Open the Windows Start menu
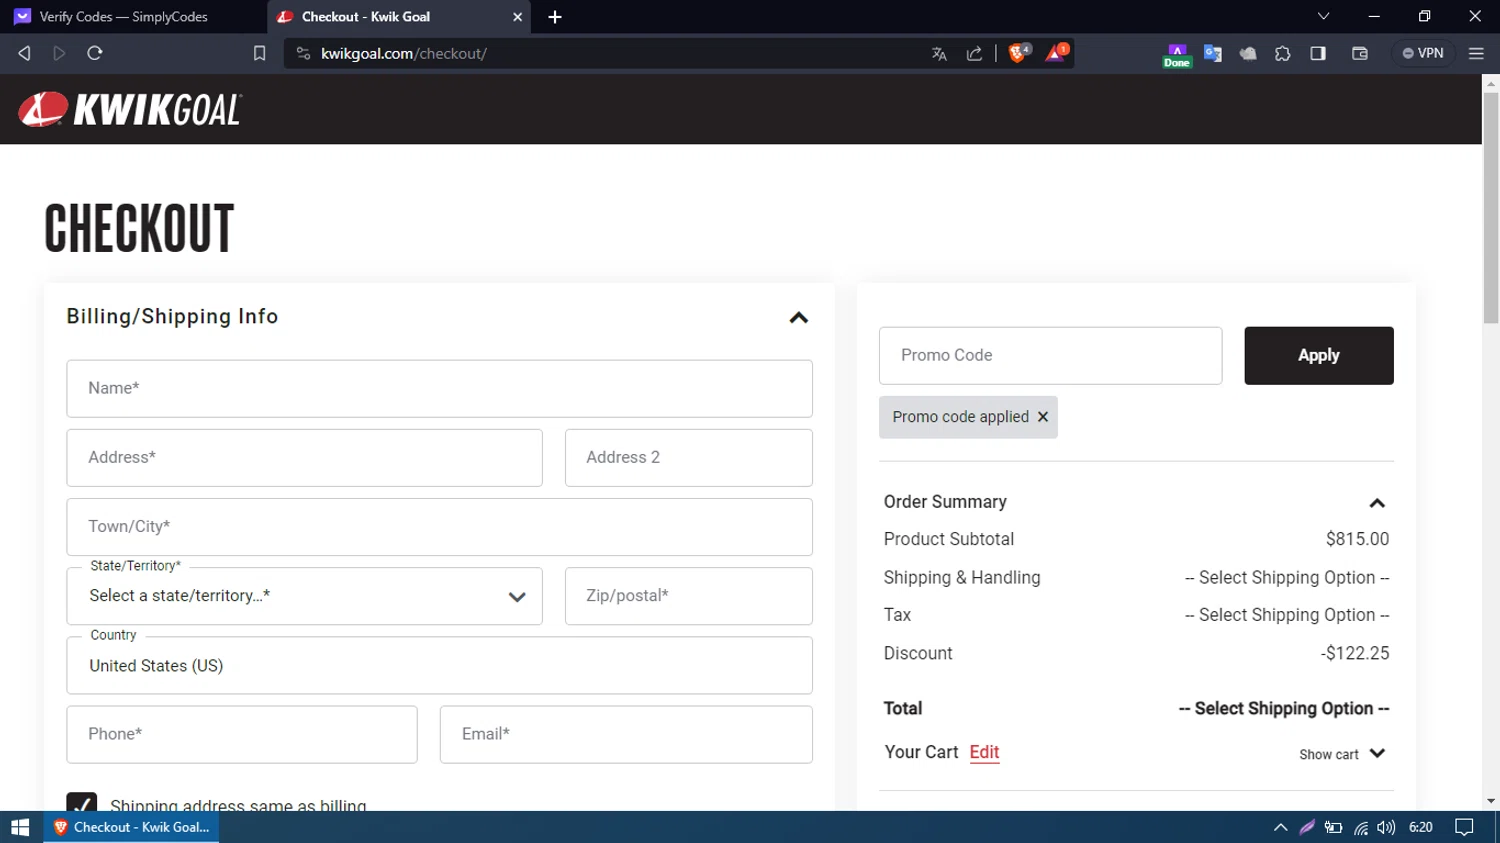The image size is (1500, 843). (x=20, y=827)
